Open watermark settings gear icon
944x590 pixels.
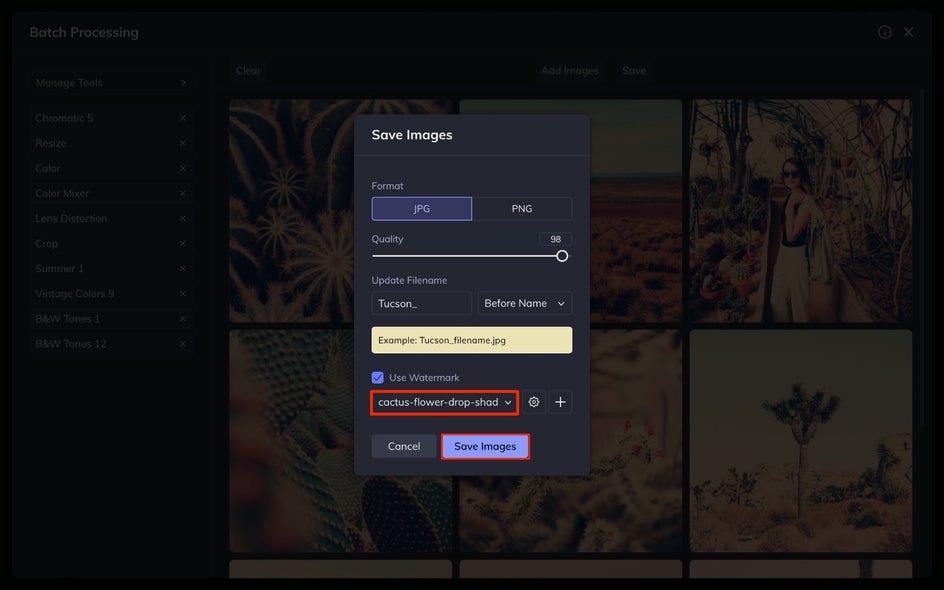(x=533, y=402)
